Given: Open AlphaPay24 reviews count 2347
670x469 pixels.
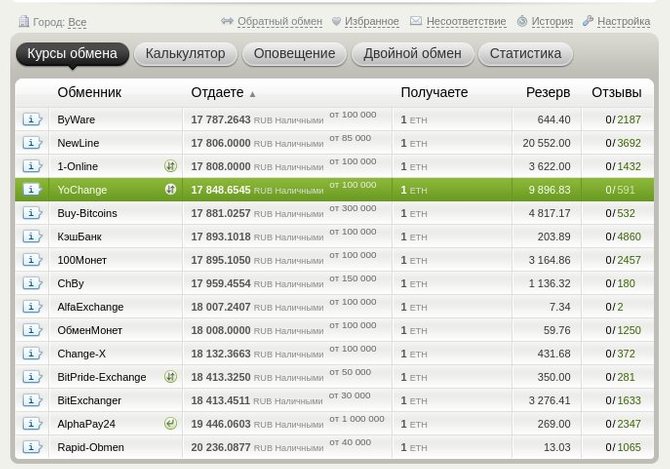Looking at the screenshot, I should [629, 424].
